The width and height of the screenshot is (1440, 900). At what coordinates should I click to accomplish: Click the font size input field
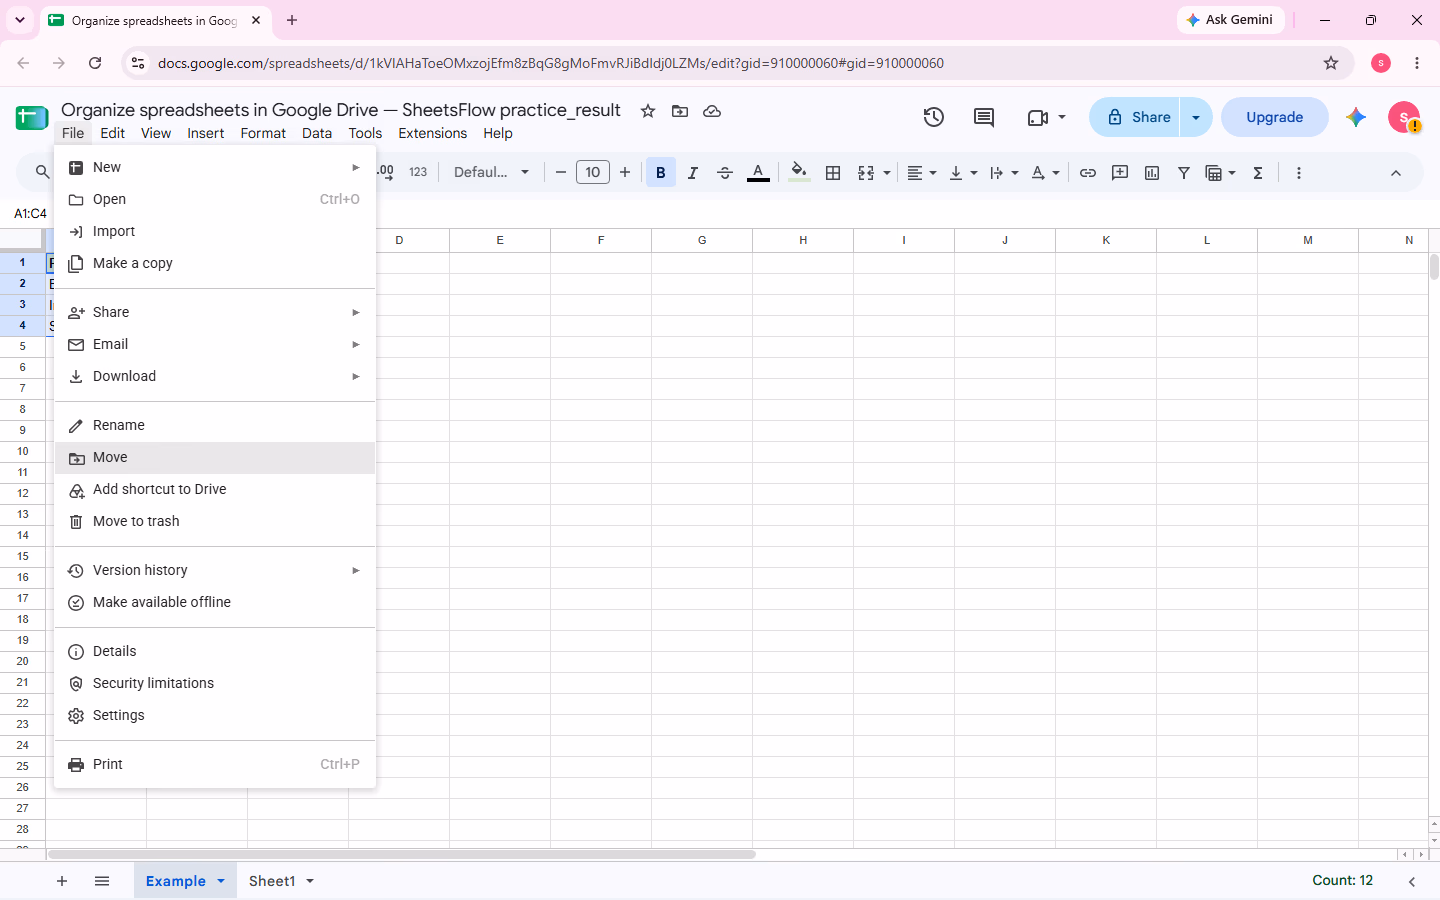[593, 173]
